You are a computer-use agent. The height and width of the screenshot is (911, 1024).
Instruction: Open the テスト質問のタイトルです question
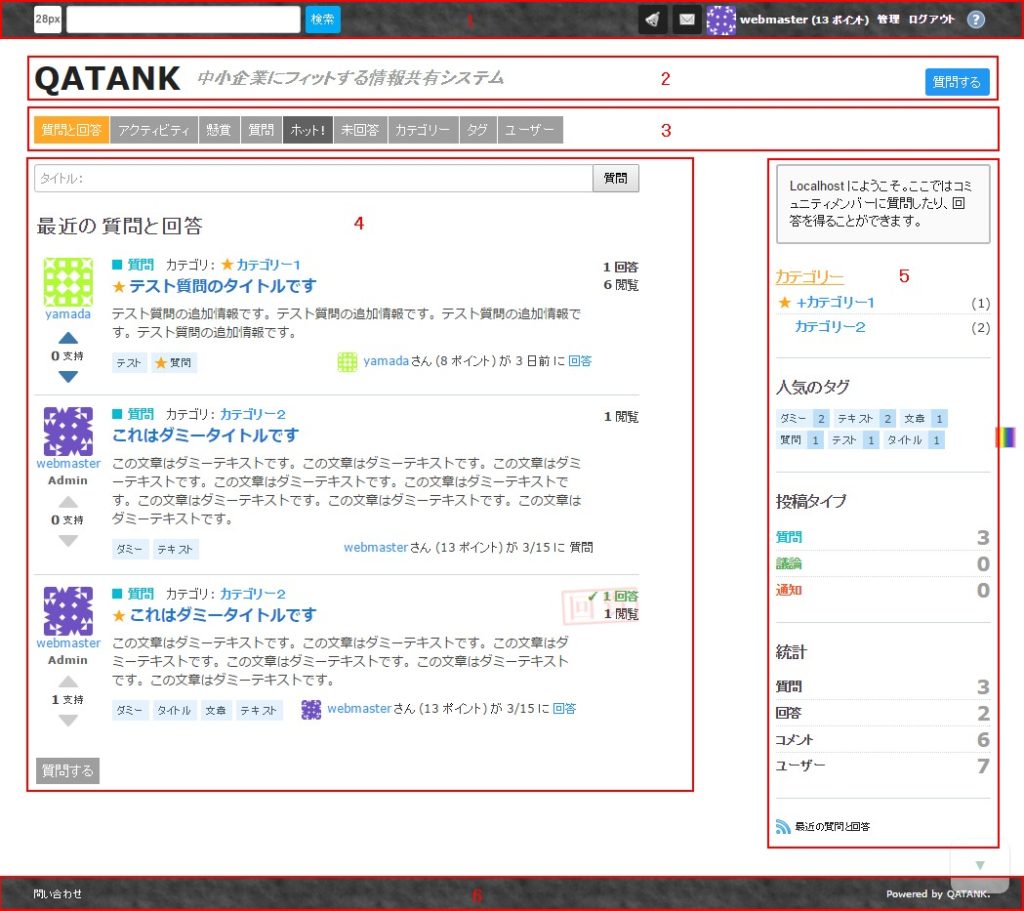(222, 286)
